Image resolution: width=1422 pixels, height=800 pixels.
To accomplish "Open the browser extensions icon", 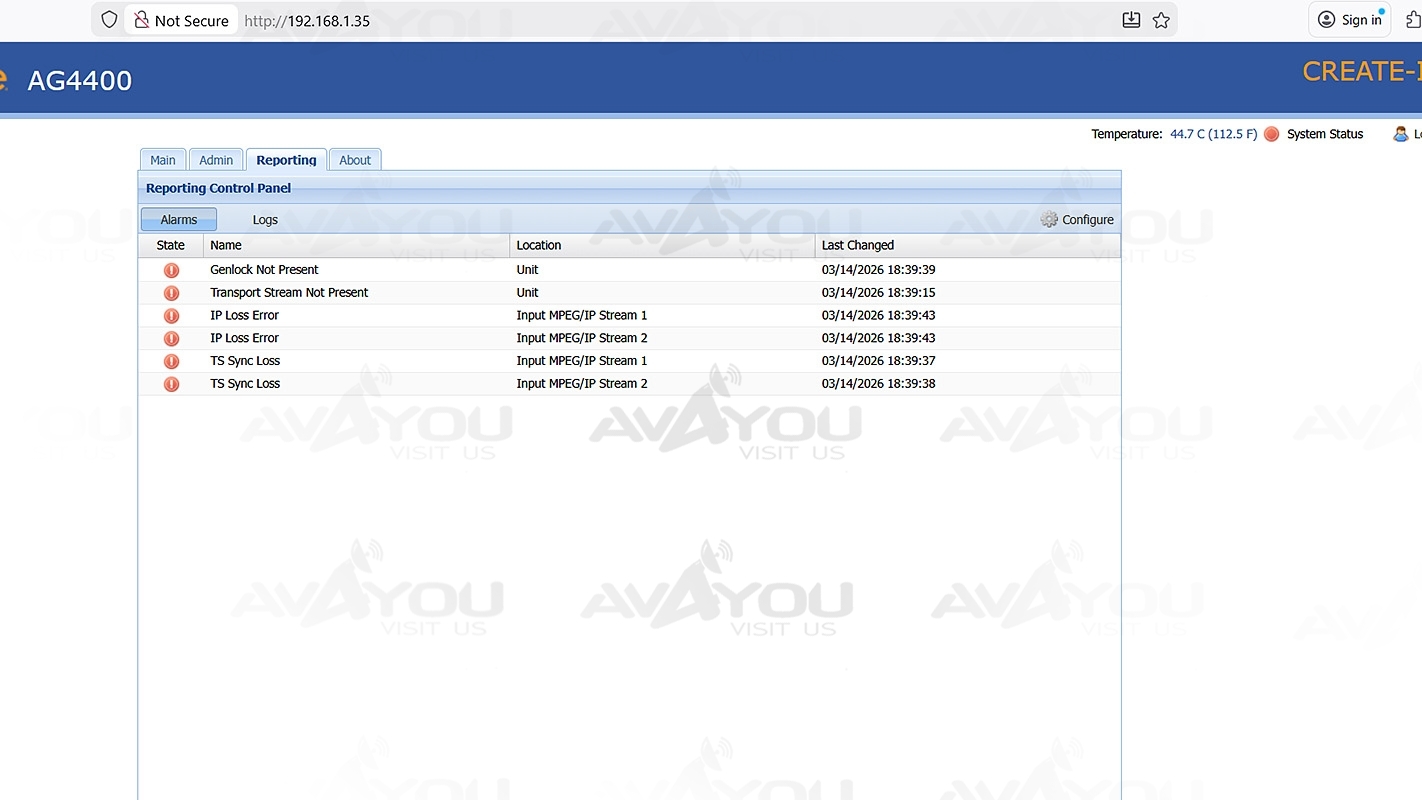I will click(x=1413, y=20).
